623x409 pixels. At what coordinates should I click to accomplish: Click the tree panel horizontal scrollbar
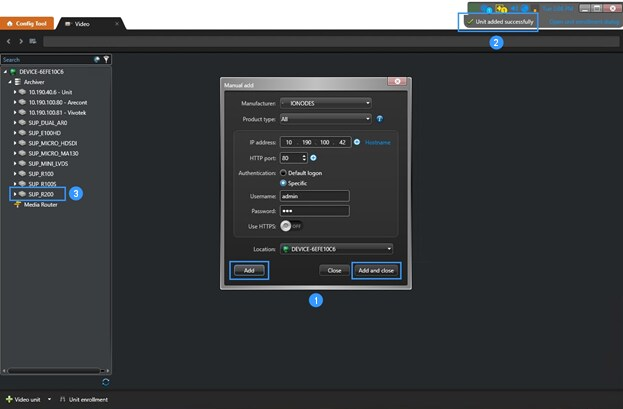56,371
